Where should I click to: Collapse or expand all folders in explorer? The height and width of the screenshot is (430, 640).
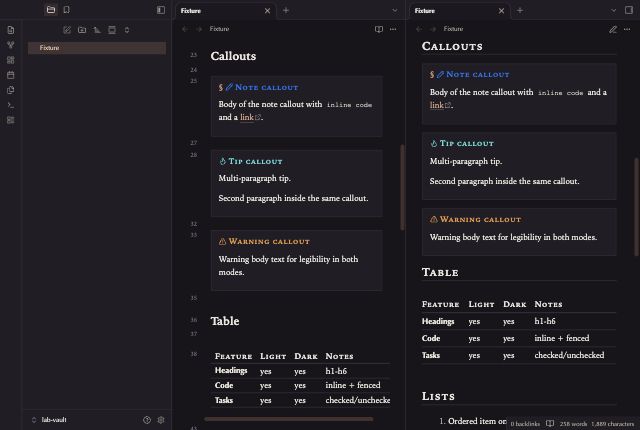[x=127, y=30]
